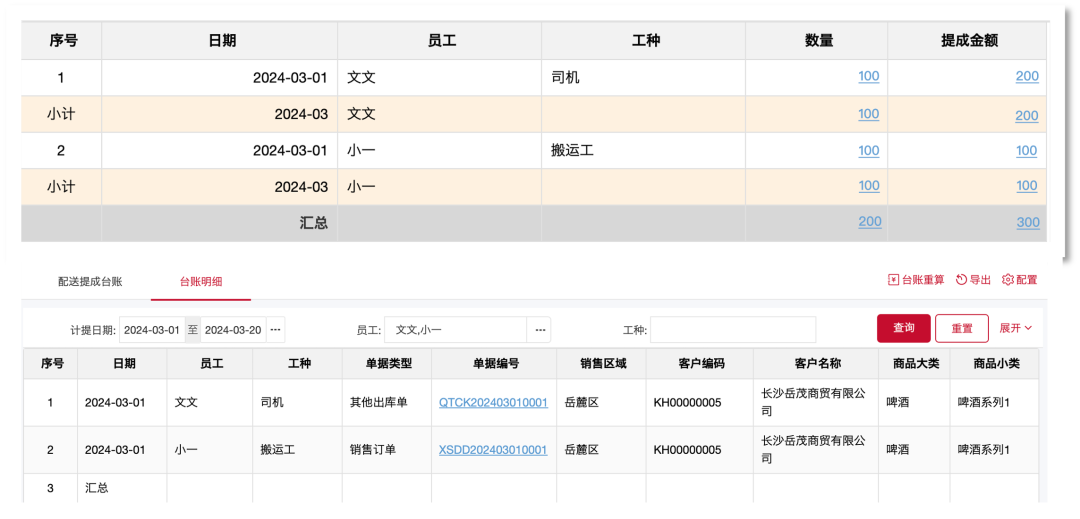Click the 员工 field showing 文文,小一

point(456,330)
